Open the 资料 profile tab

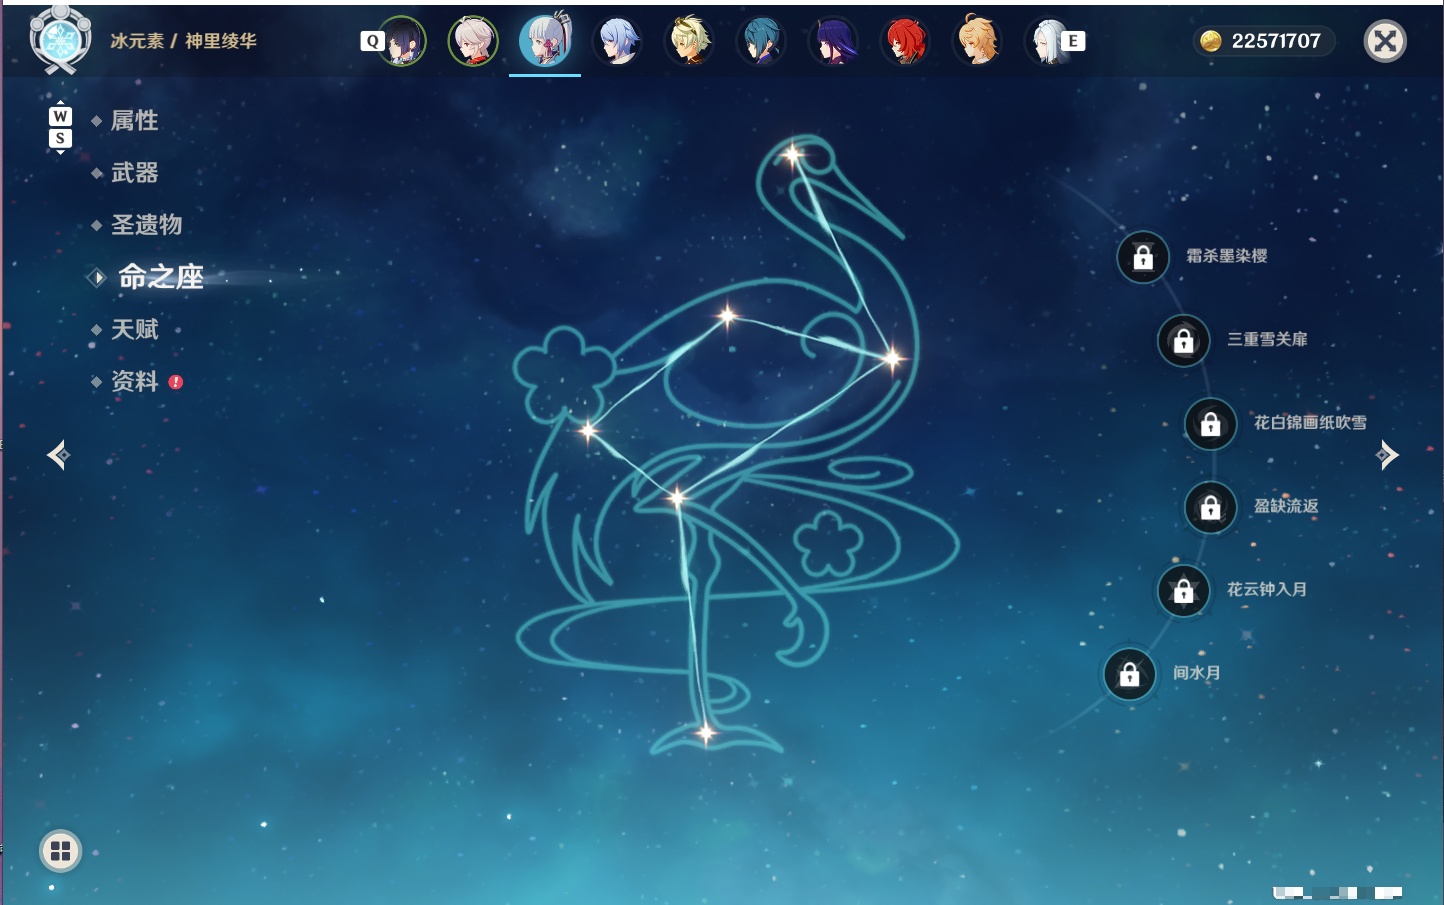pyautogui.click(x=134, y=381)
